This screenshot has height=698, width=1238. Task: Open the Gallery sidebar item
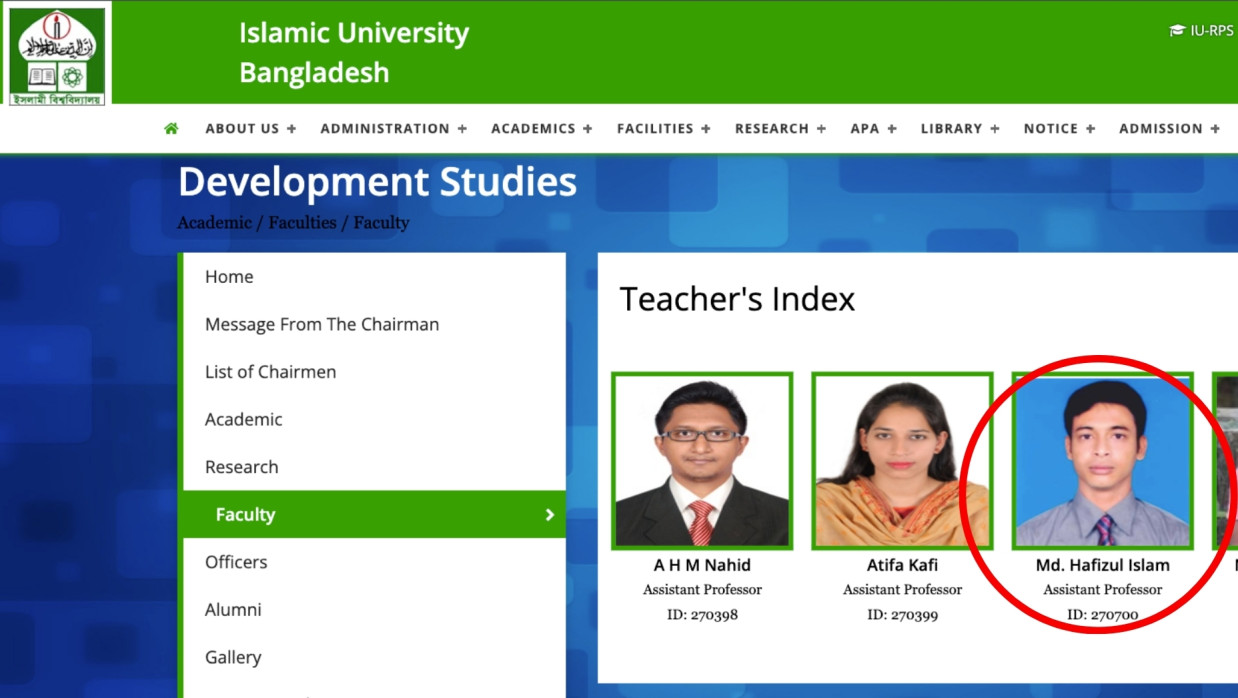(x=374, y=657)
